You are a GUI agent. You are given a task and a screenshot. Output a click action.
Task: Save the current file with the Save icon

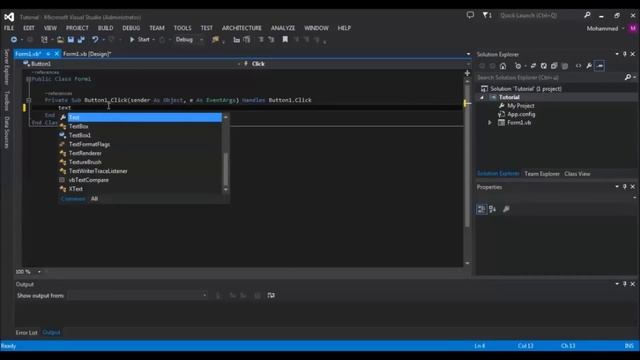pos(71,40)
